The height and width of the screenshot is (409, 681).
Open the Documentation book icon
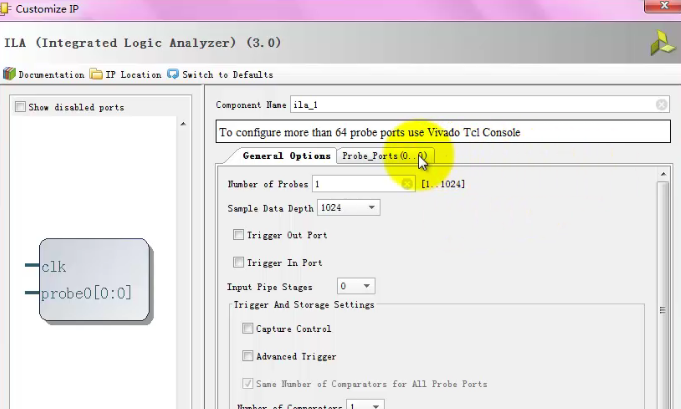[9, 74]
